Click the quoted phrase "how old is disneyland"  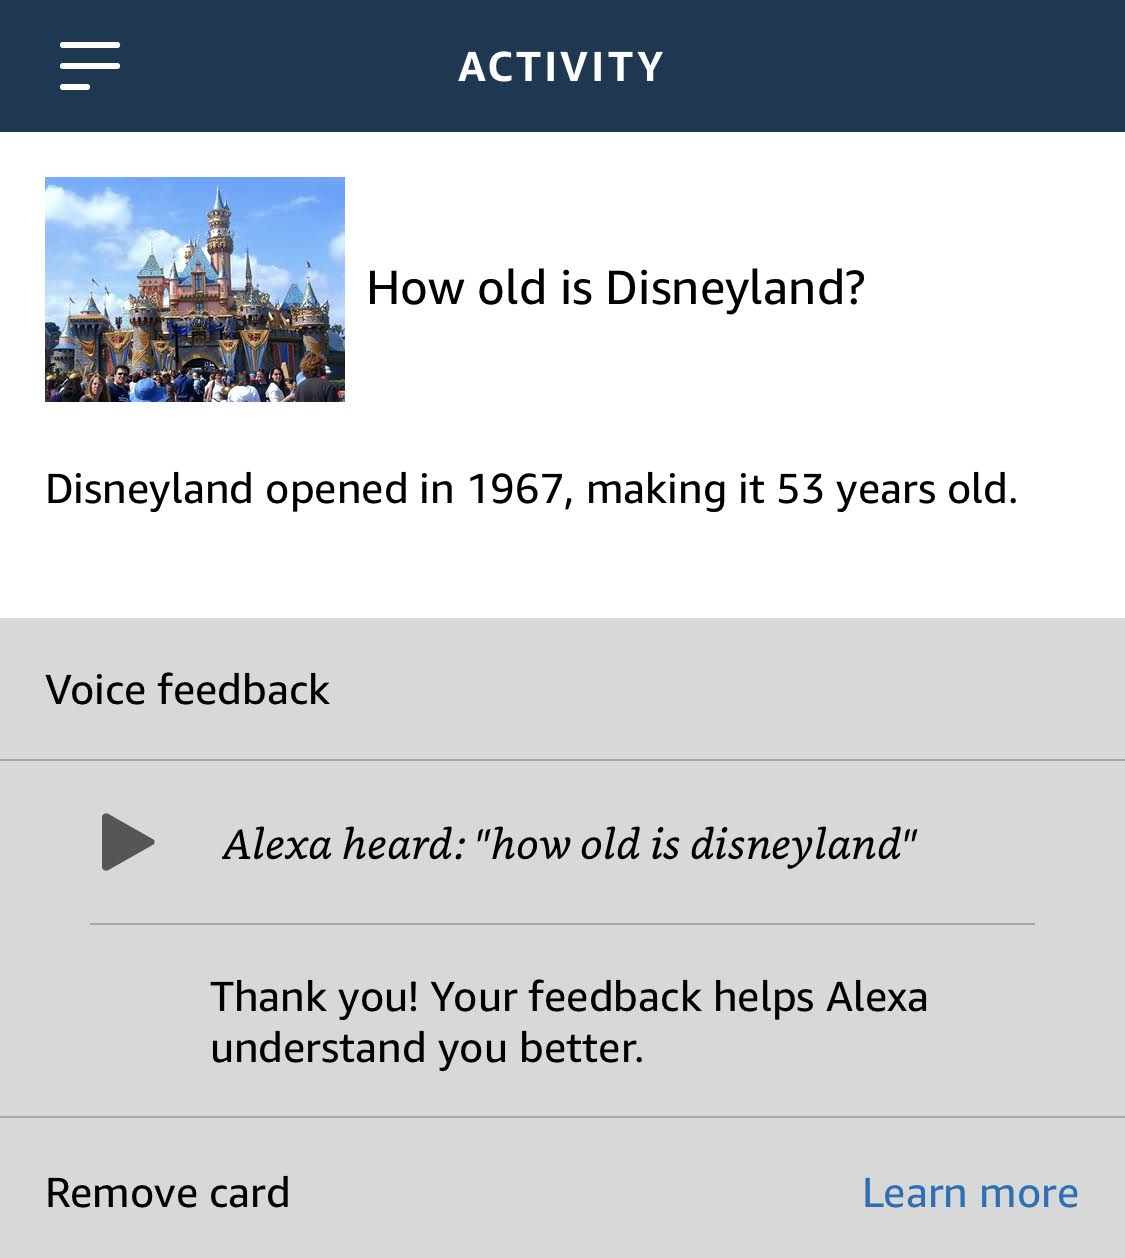click(696, 844)
